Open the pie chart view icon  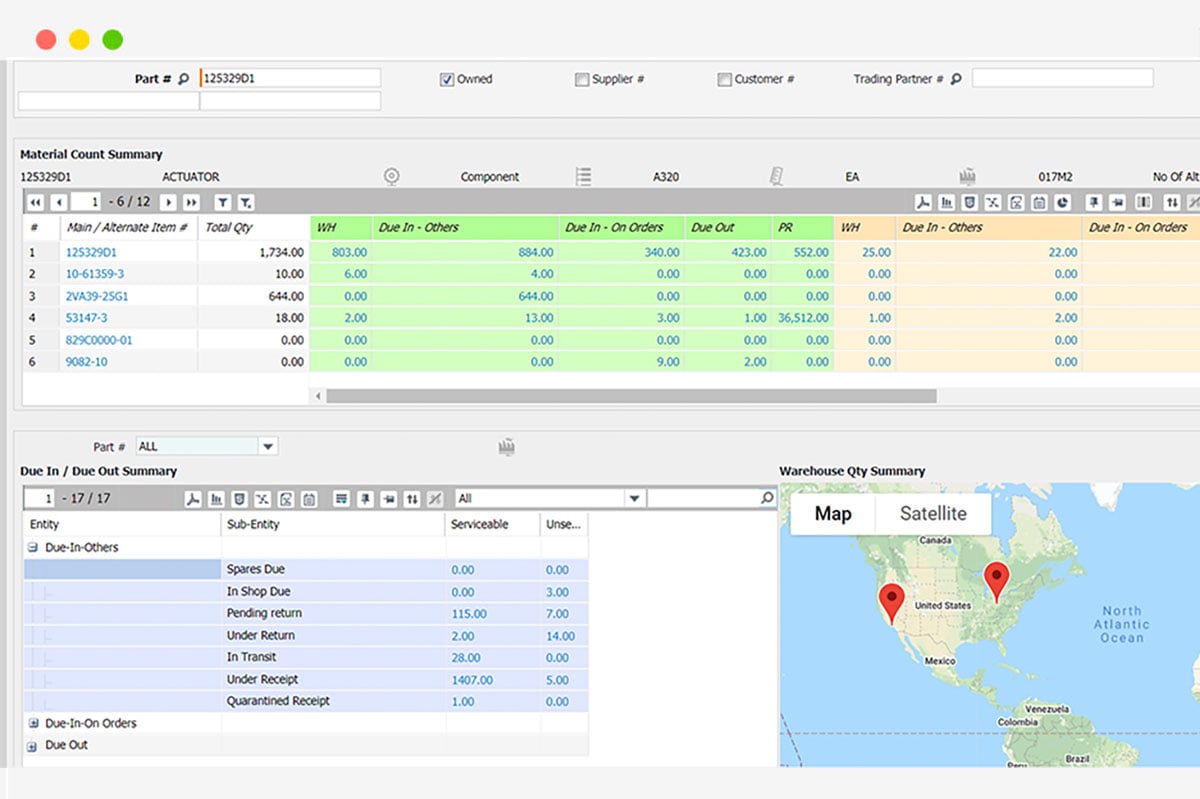pyautogui.click(x=1063, y=202)
